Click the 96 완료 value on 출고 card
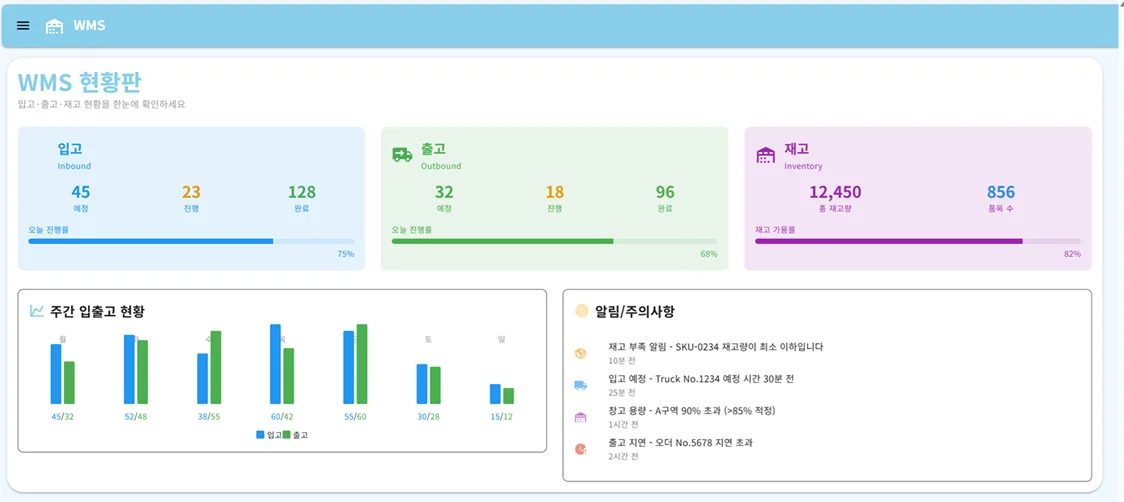Image resolution: width=1124 pixels, height=502 pixels. (665, 192)
